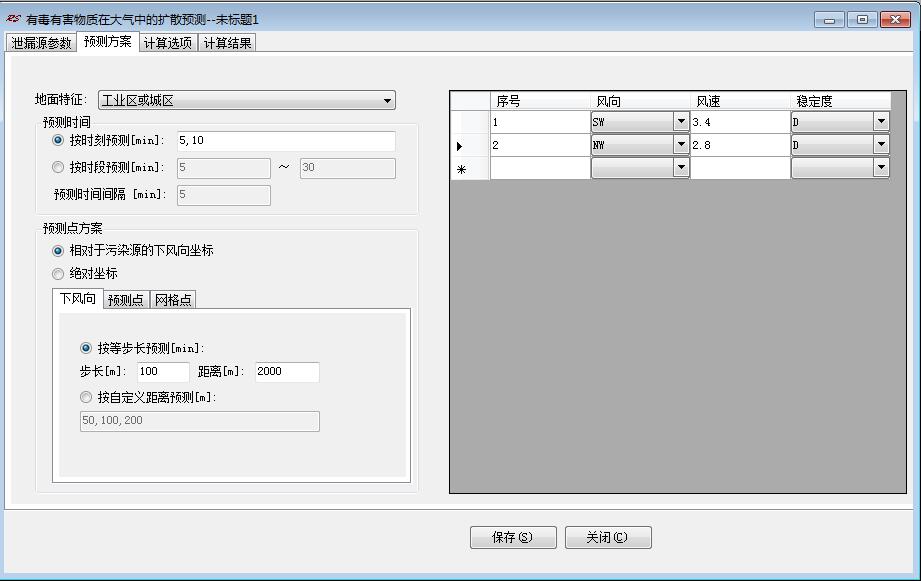
Task: Select 按等步长预测 radio button
Action: click(86, 348)
